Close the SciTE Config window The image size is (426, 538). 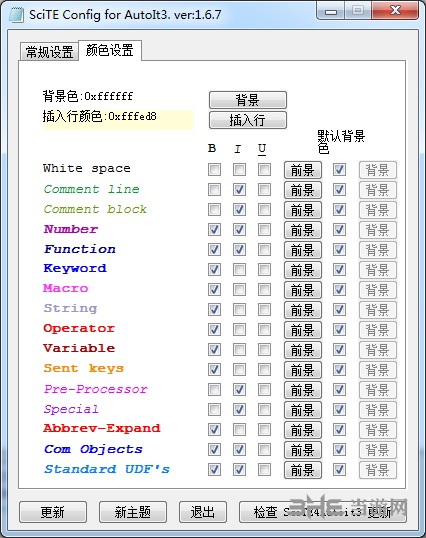tap(395, 11)
